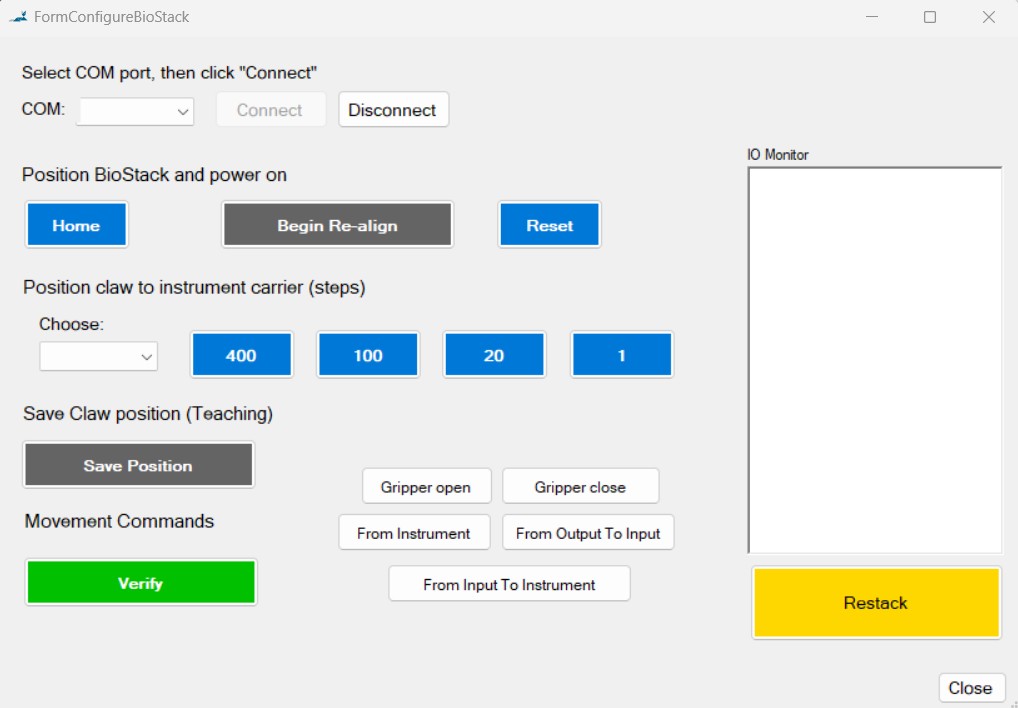1018x708 pixels.
Task: Move claw by 20 steps
Action: tap(494, 354)
